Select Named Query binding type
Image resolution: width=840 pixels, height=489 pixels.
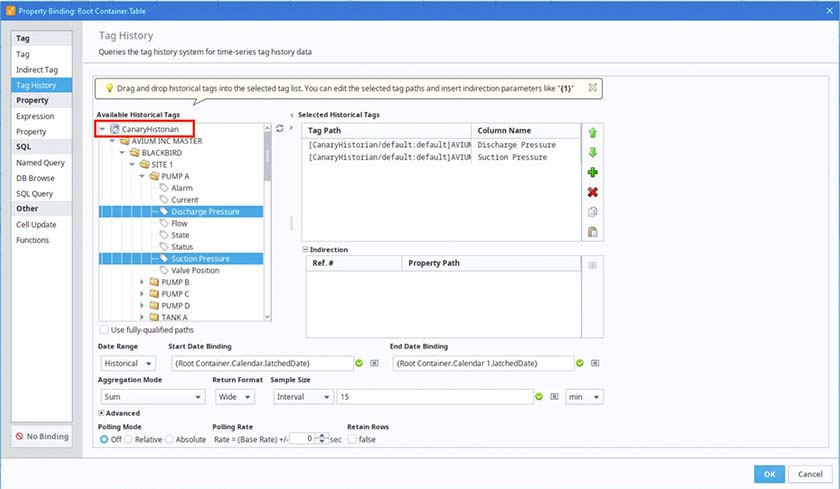[40, 162]
